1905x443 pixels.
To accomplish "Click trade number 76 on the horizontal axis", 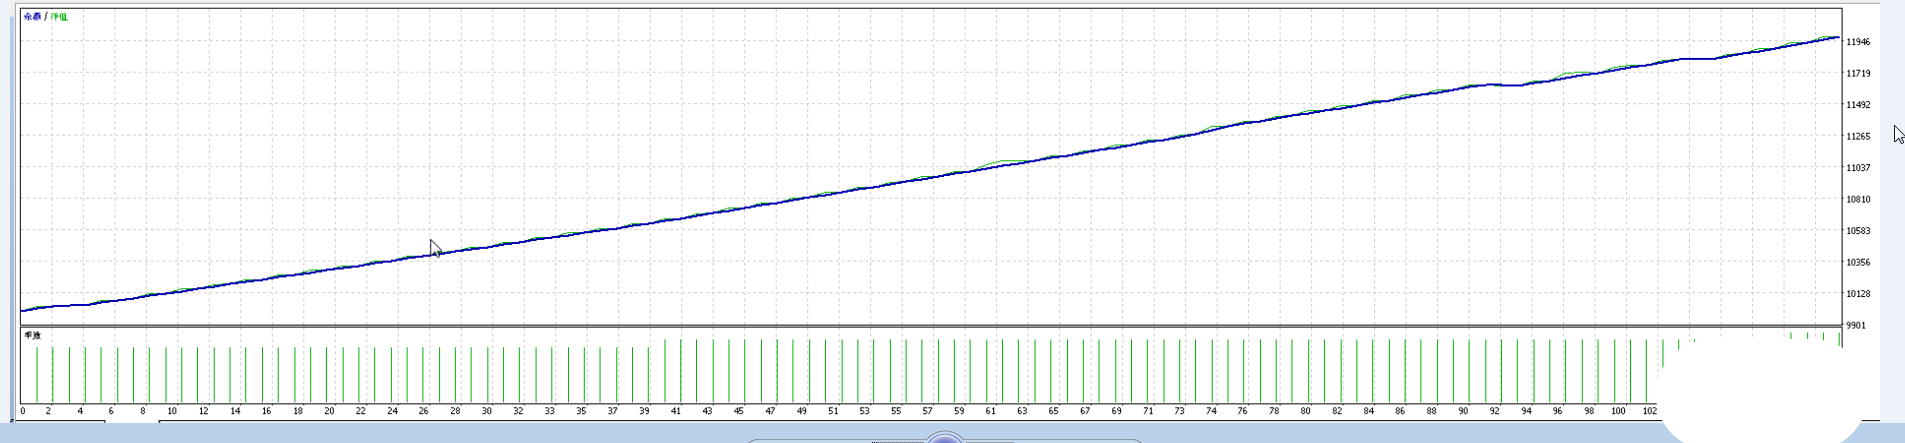I will coord(1242,411).
